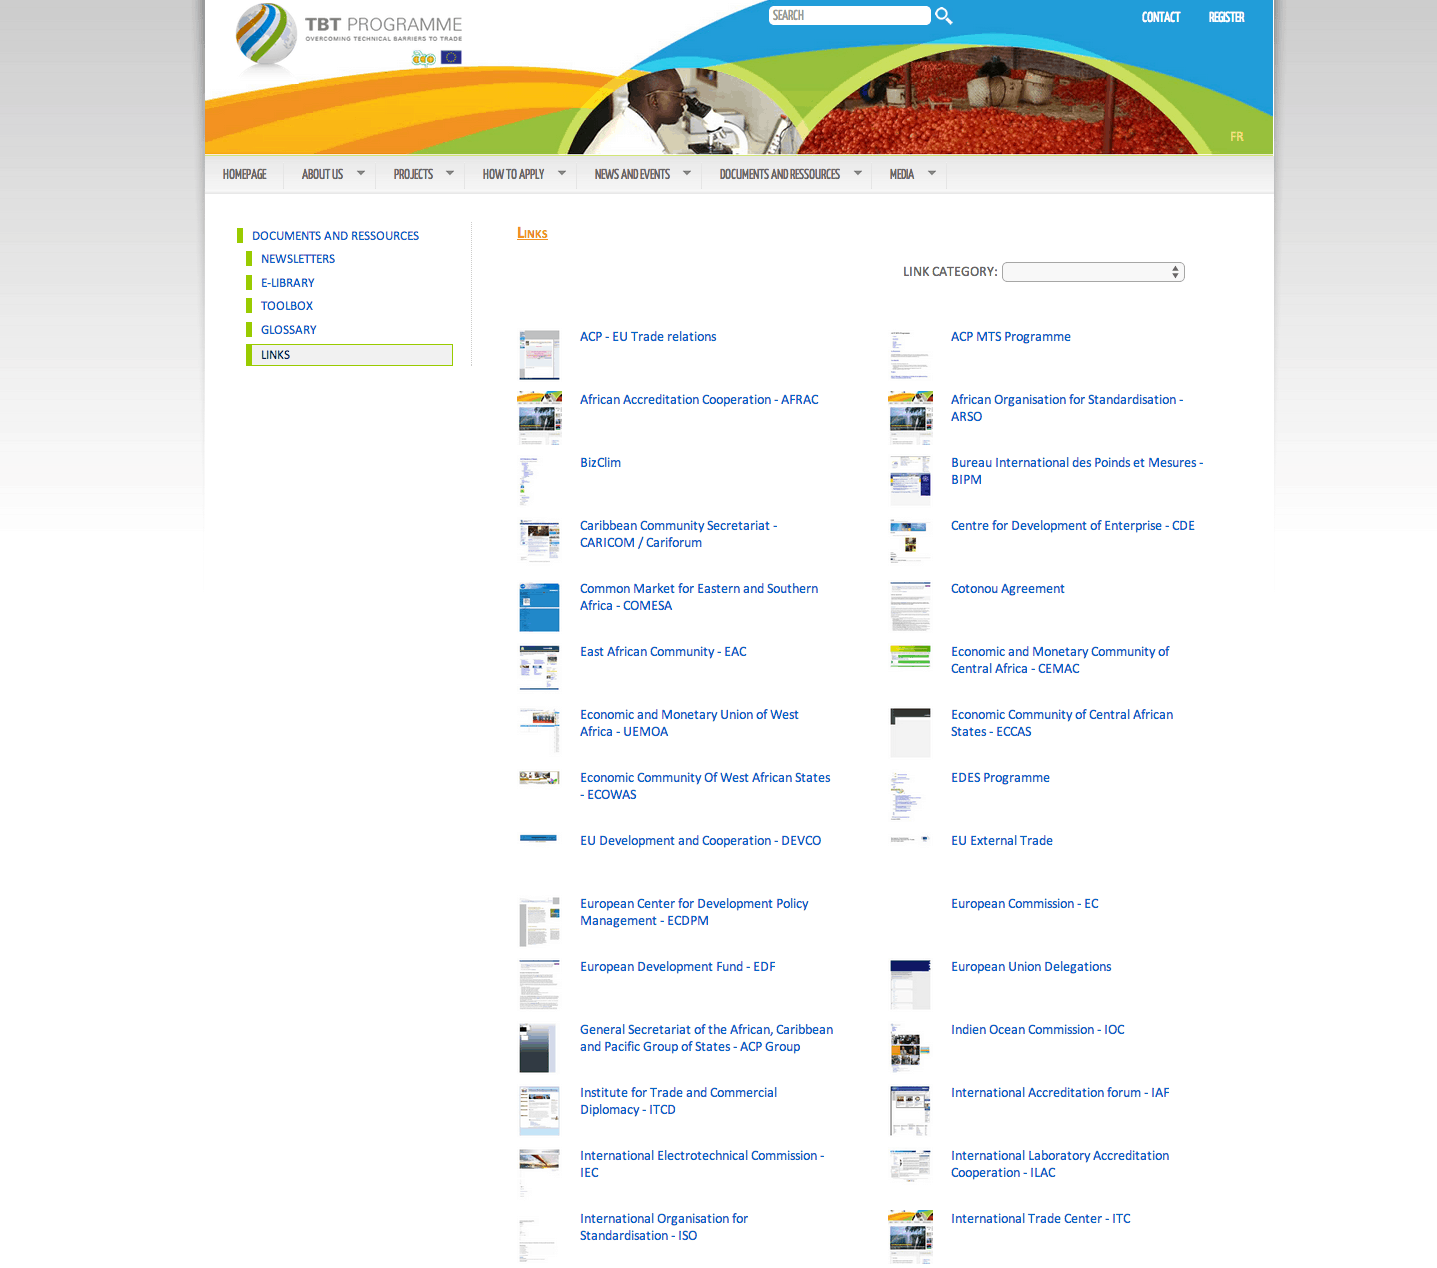Open the How to Apply menu

coord(513,174)
